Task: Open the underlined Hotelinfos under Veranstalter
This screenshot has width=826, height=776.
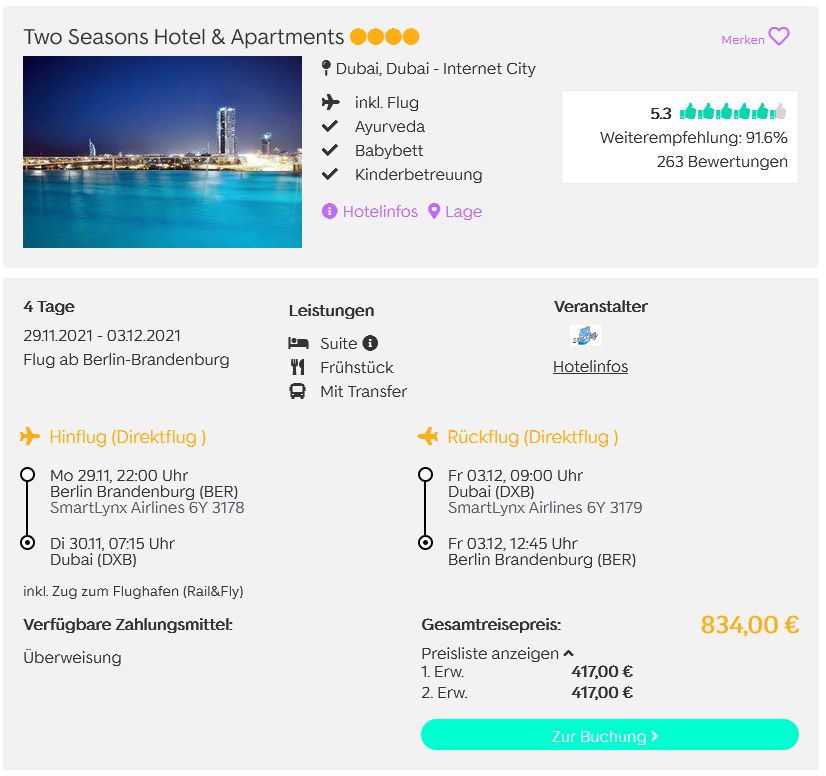Action: pyautogui.click(x=590, y=366)
